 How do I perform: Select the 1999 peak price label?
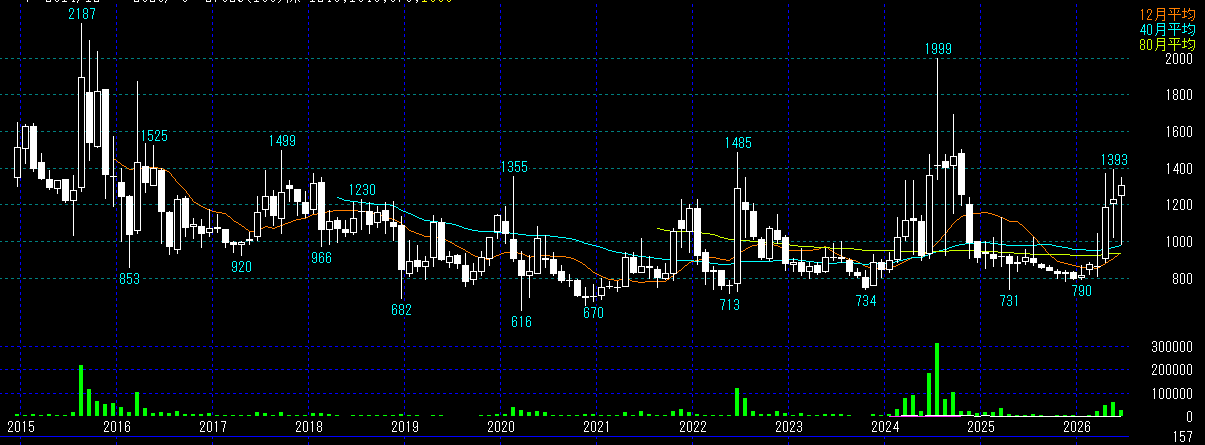938,49
